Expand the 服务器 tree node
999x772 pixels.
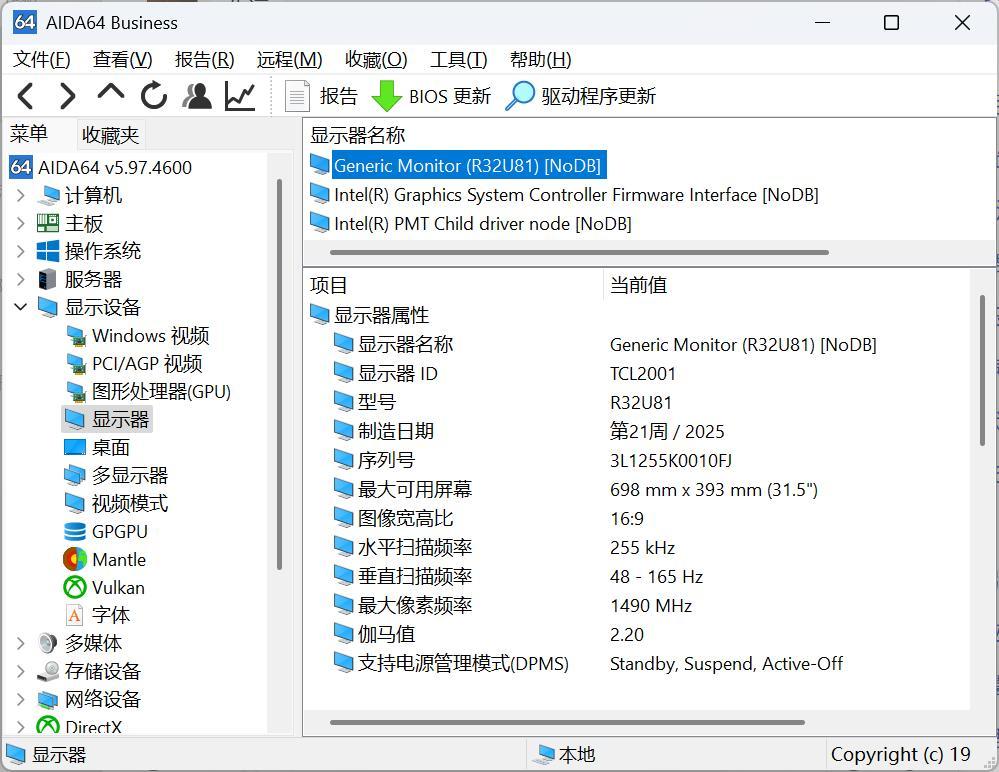[20, 279]
